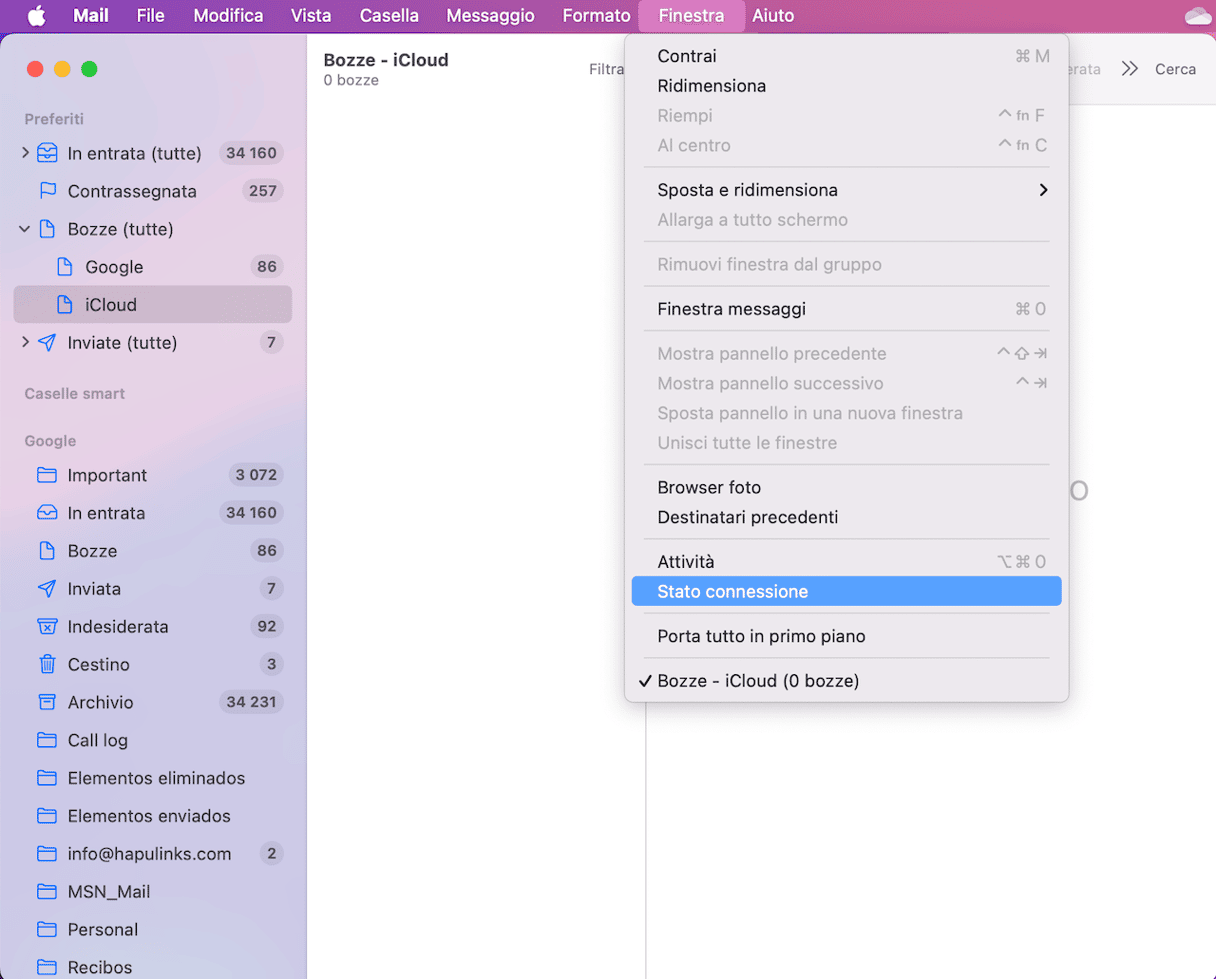Viewport: 1216px width, 979px height.
Task: Open the Vista menu
Action: coord(311,16)
